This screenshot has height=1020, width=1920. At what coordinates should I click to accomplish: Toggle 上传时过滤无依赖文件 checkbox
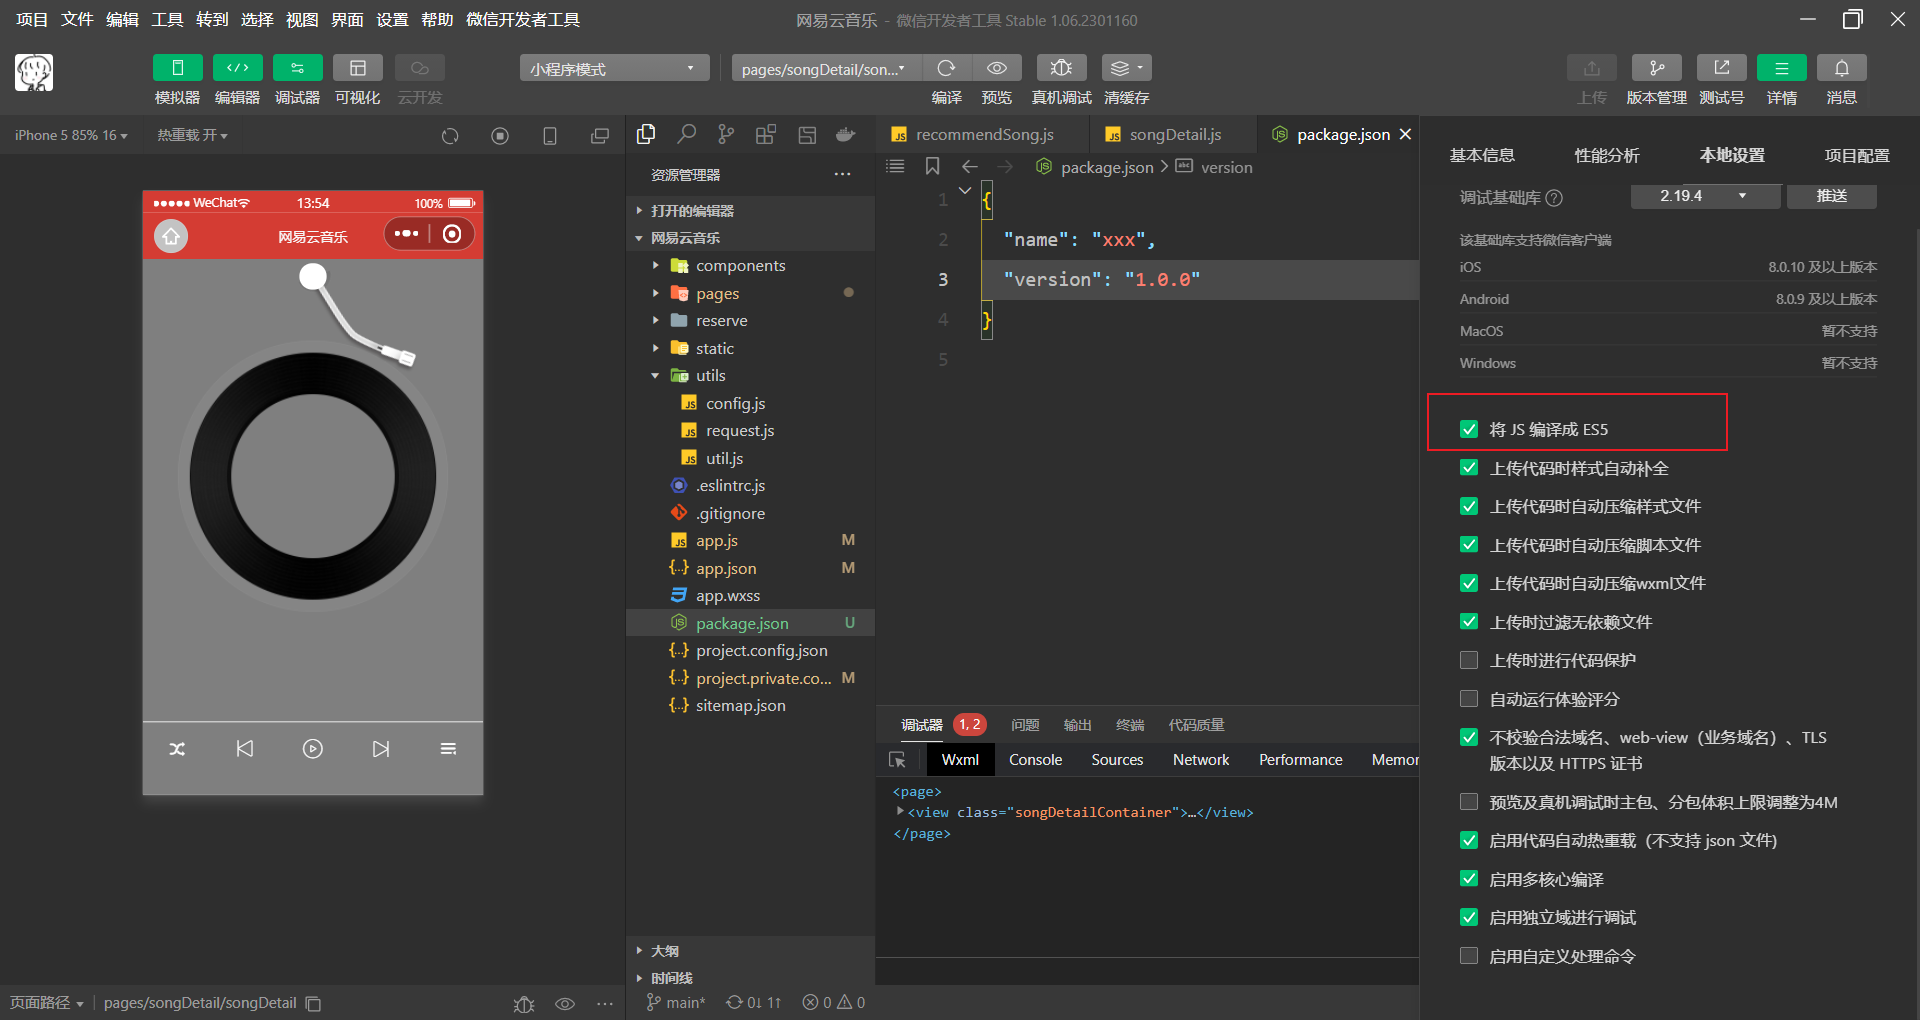click(1469, 622)
